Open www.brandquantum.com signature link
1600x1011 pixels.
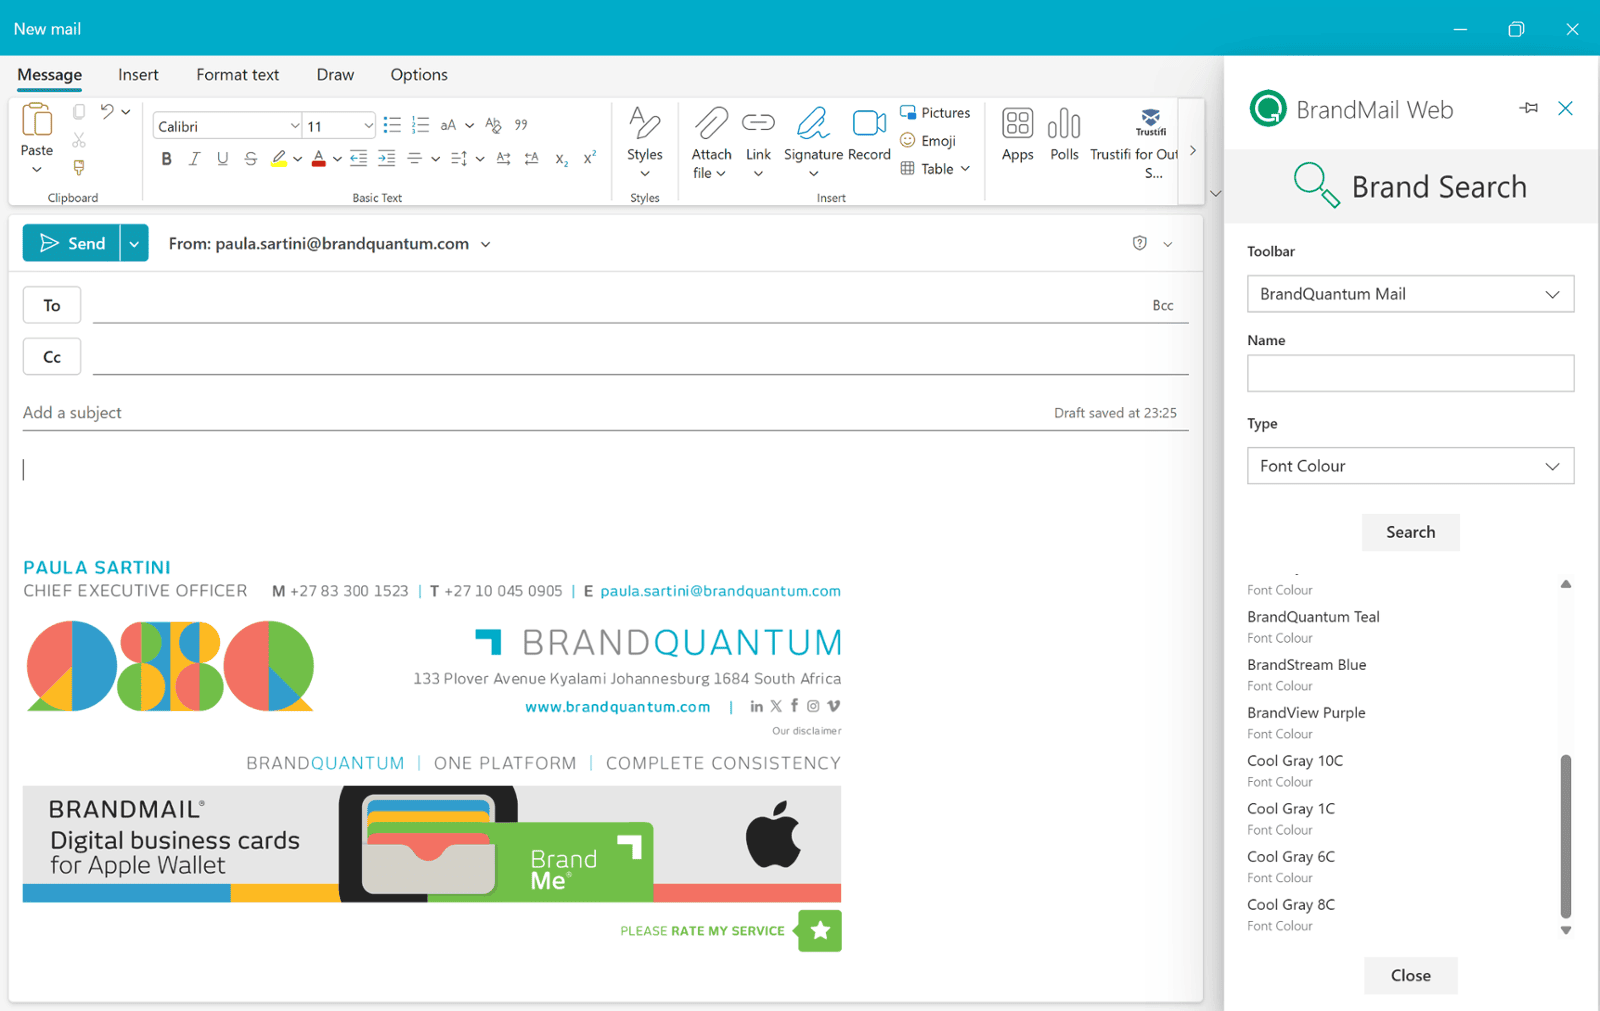(617, 707)
